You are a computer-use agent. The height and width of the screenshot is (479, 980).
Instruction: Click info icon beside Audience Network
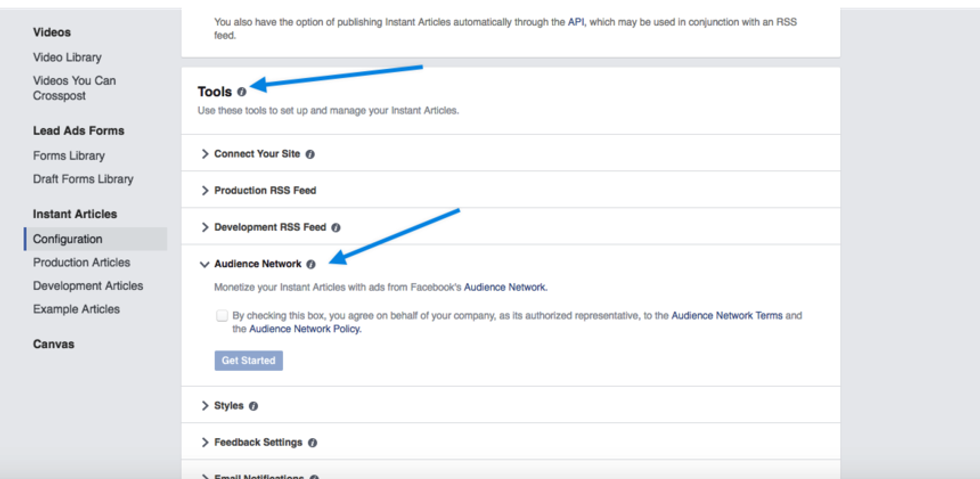point(311,265)
